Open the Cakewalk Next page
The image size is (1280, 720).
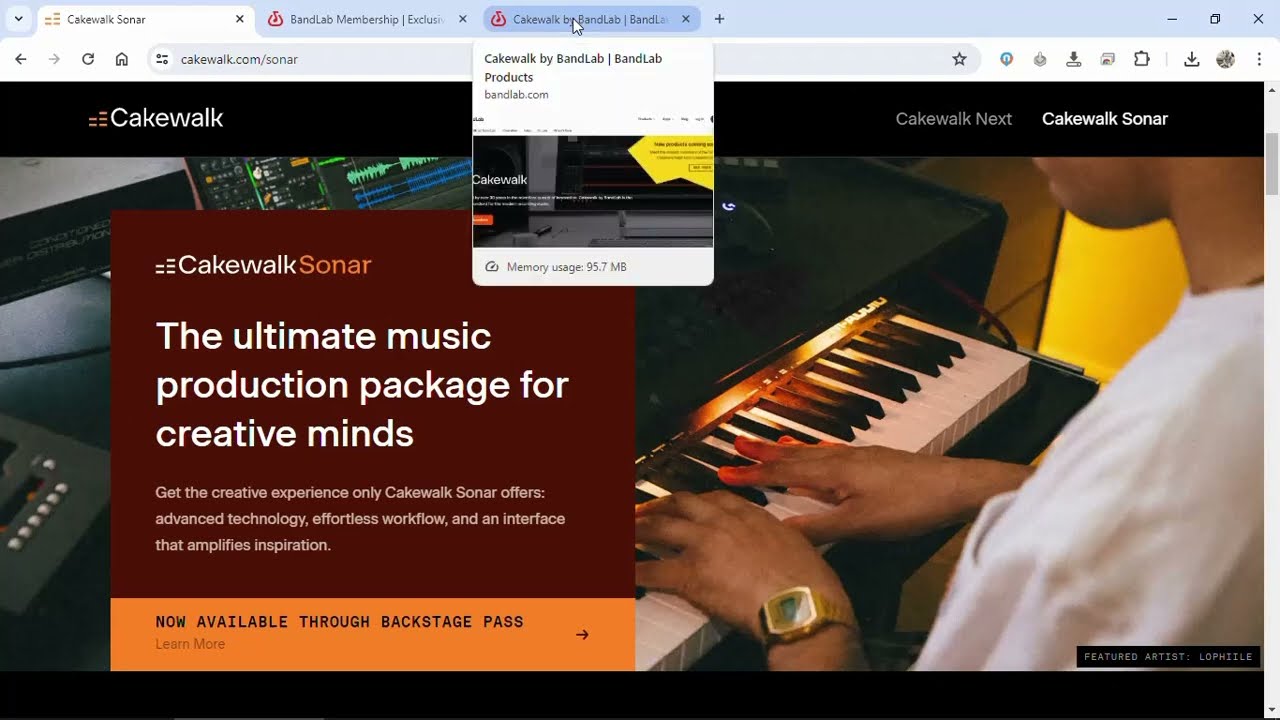954,118
